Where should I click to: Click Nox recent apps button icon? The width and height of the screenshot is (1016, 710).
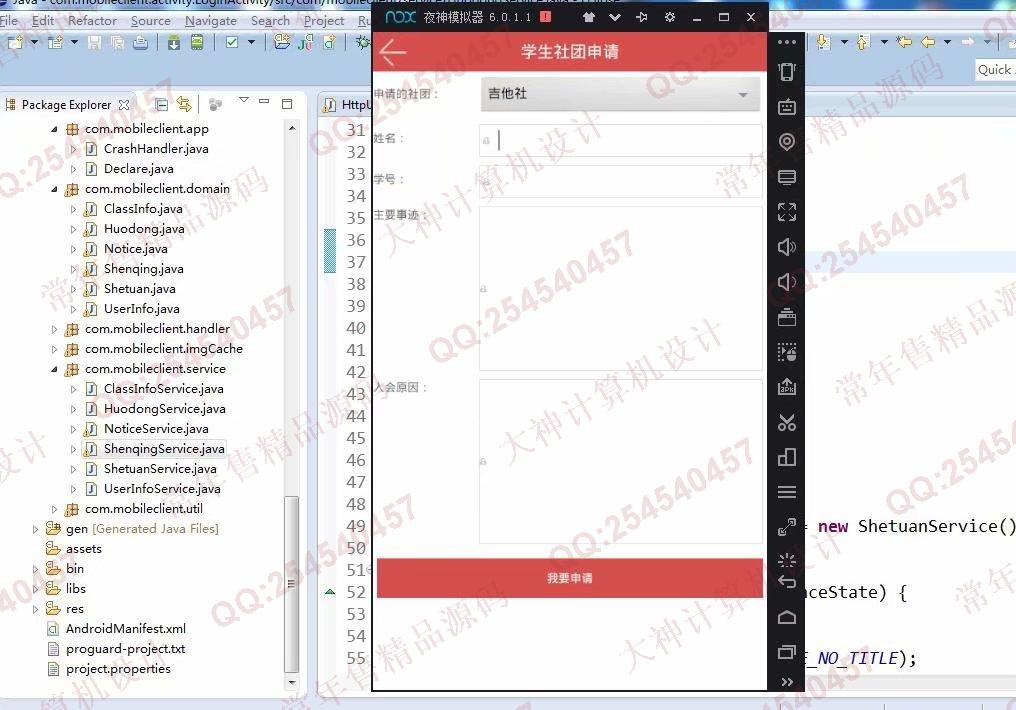coord(787,652)
